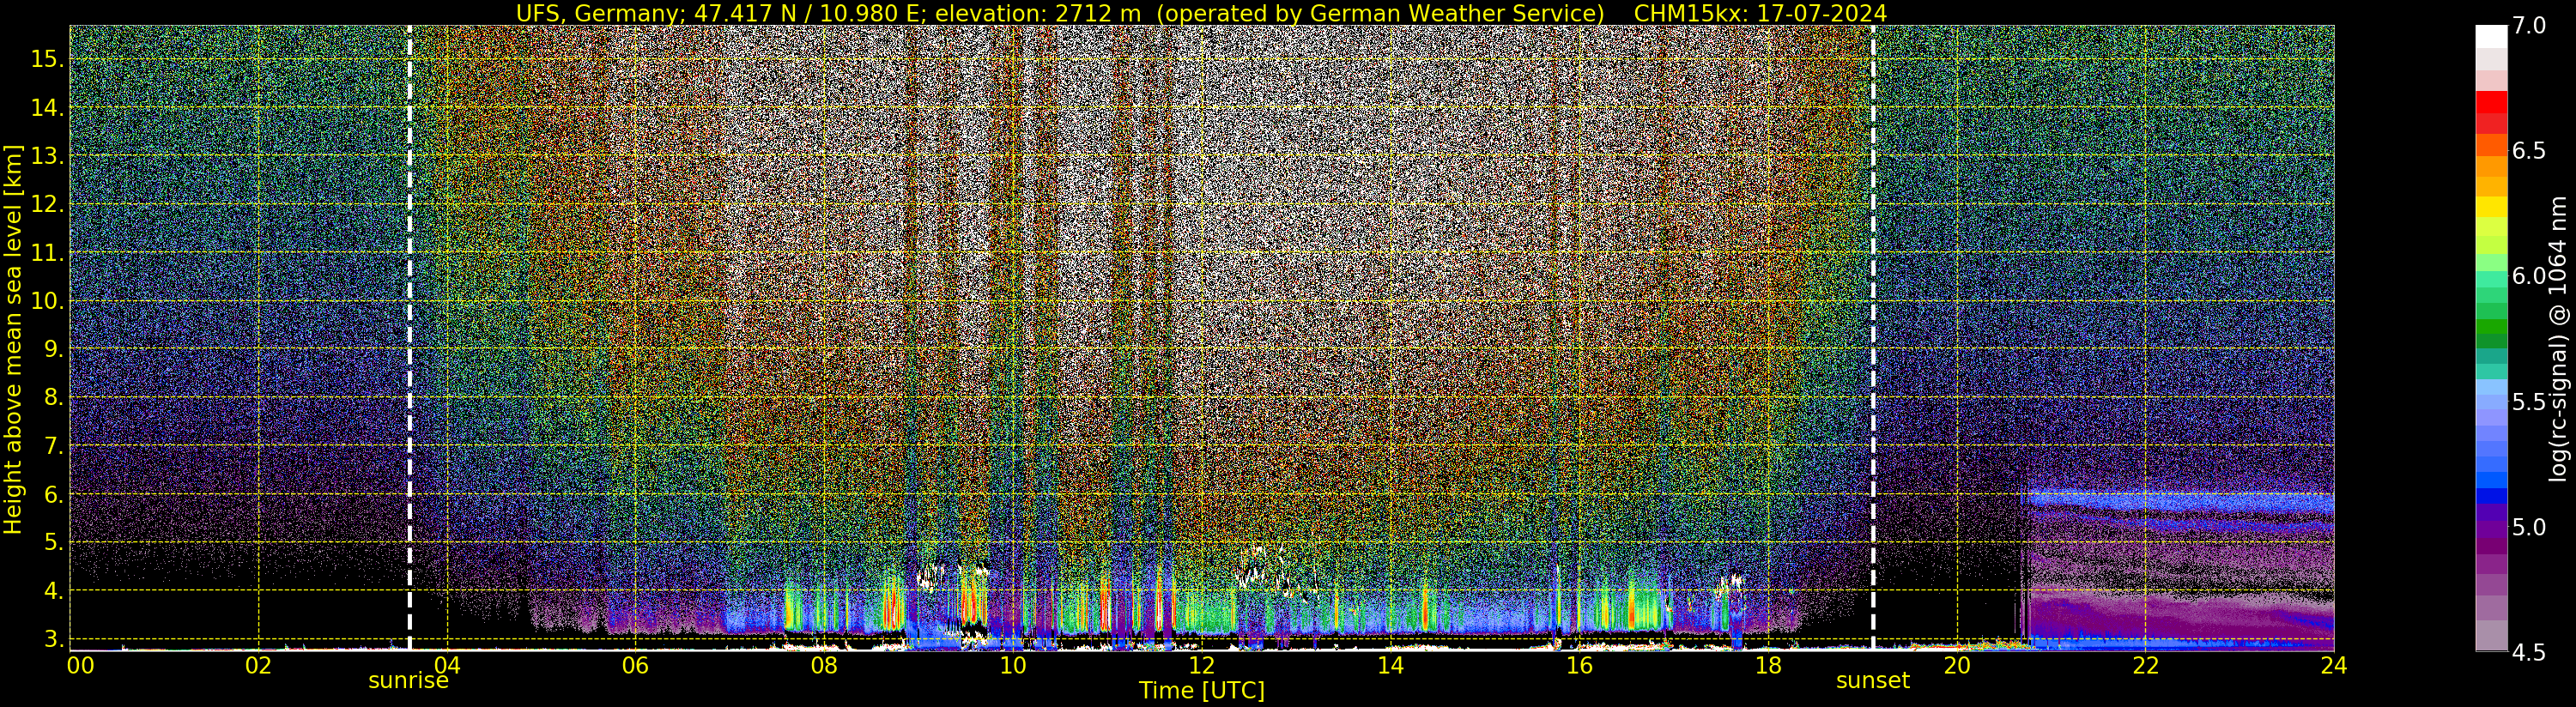The height and width of the screenshot is (707, 2576).
Task: Click the time tick label '10'
Action: point(1013,665)
